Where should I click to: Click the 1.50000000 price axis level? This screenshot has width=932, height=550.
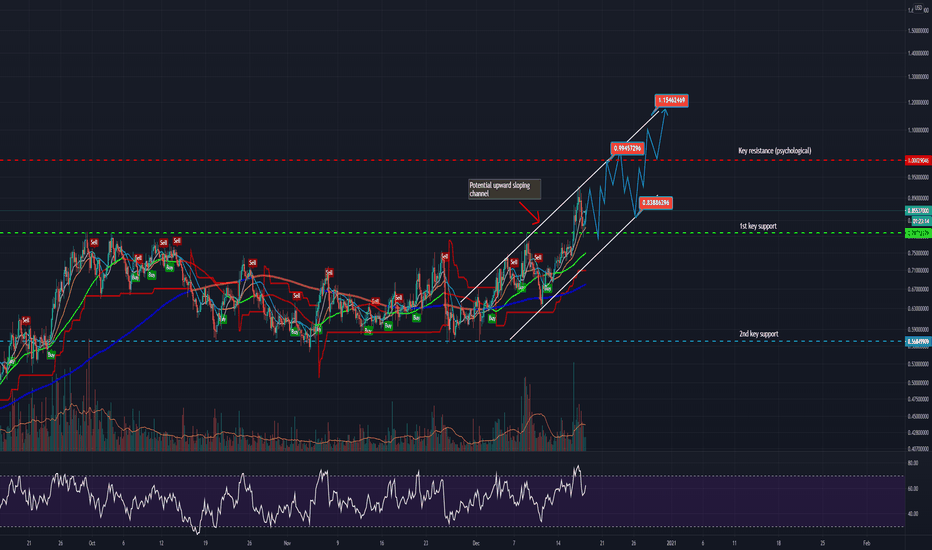918,30
